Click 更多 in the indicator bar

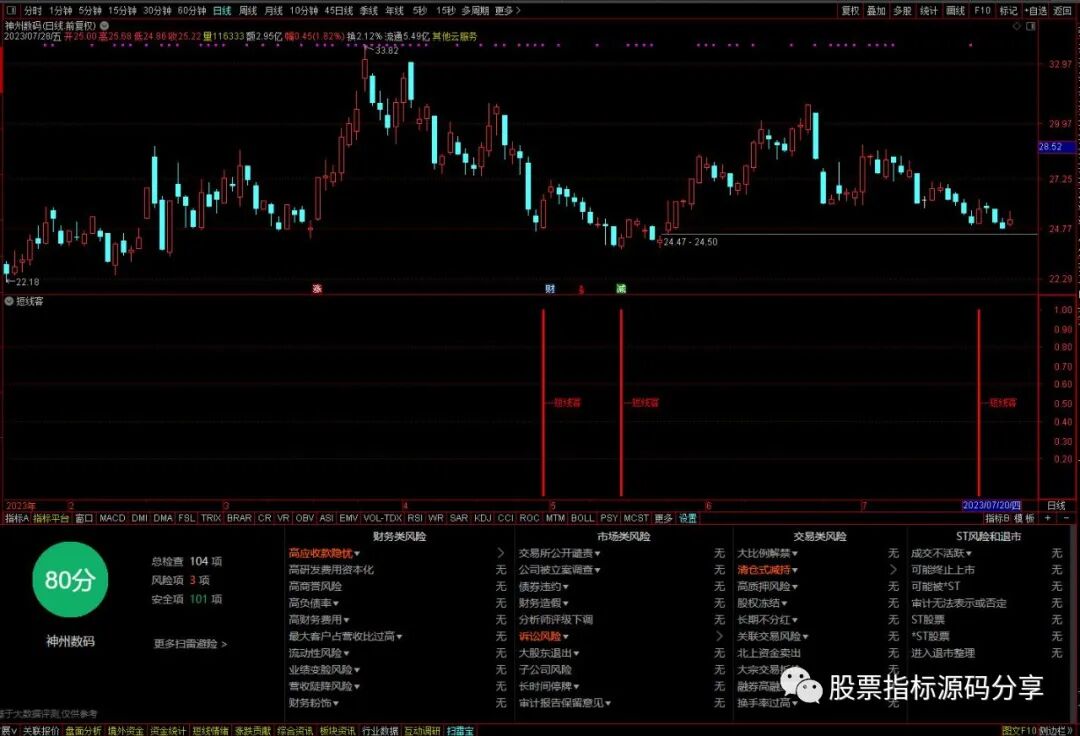(x=663, y=518)
